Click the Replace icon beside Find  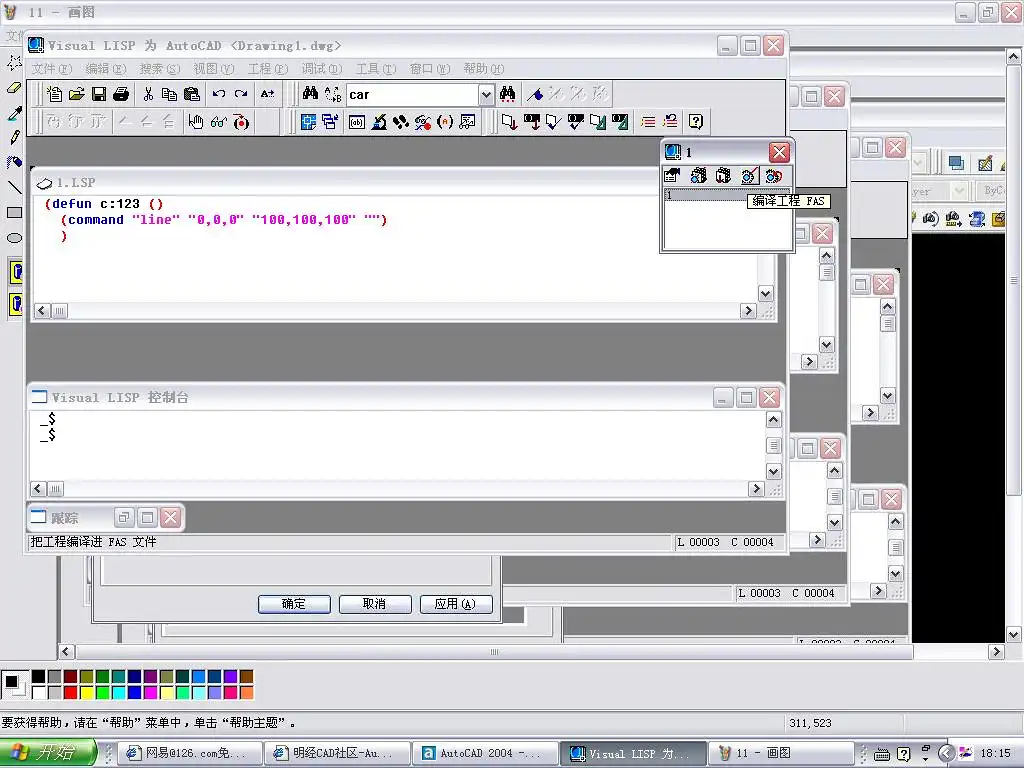click(x=332, y=94)
